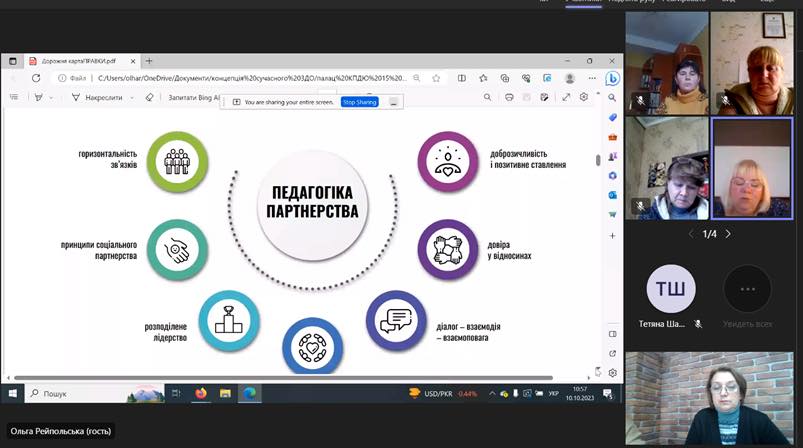
Task: Open Edge sidebar search icon
Action: [x=612, y=97]
